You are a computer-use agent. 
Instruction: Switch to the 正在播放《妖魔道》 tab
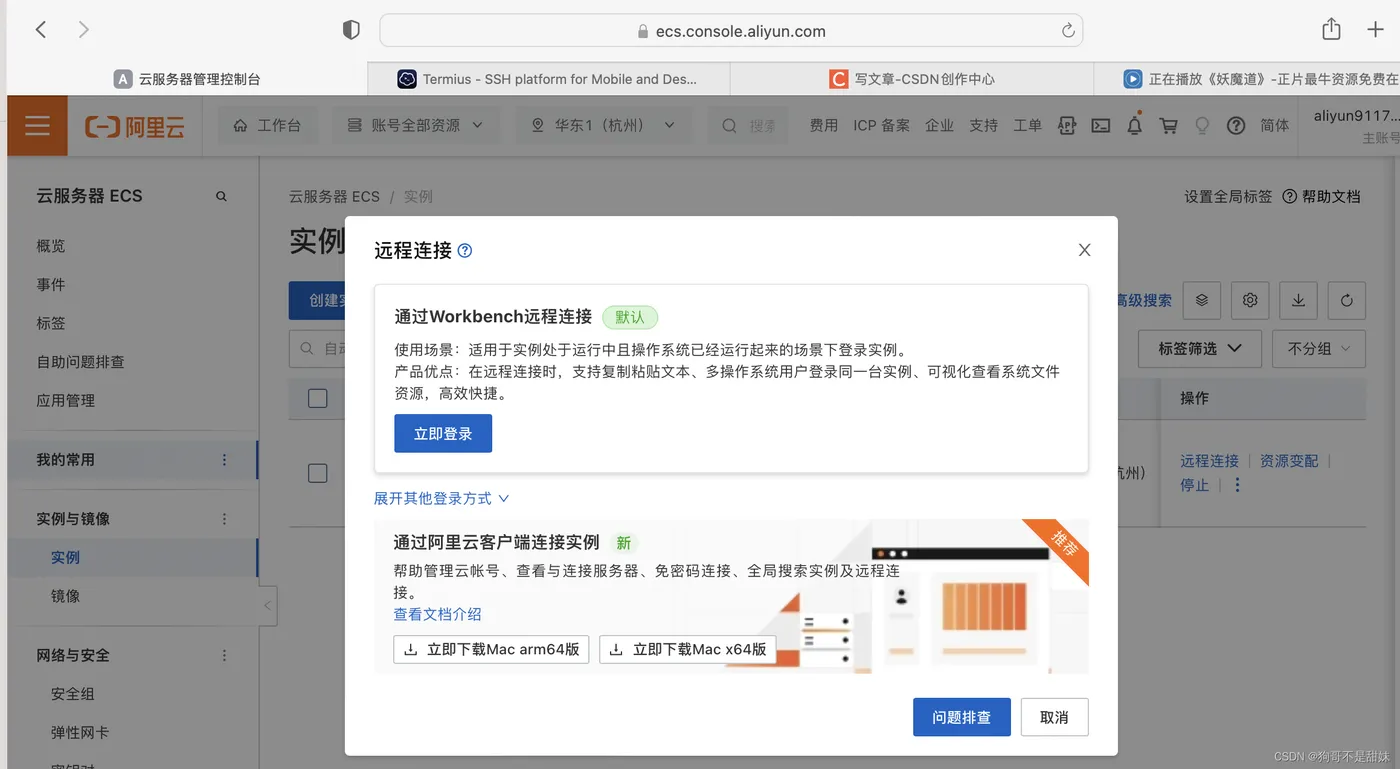click(1261, 79)
